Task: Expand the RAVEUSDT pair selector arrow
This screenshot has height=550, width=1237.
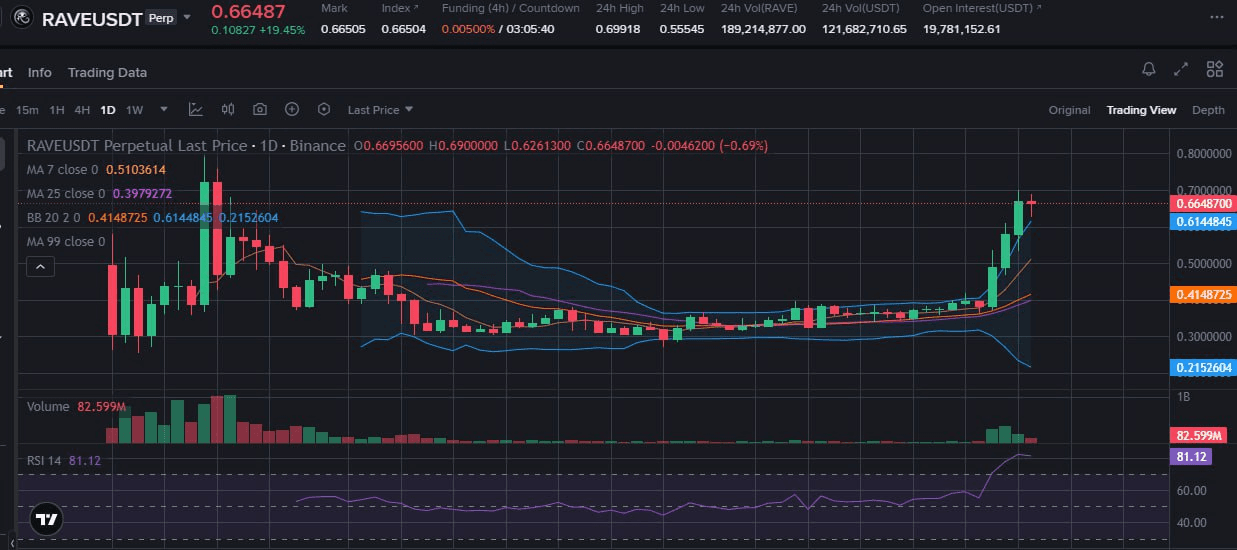Action: 186,17
